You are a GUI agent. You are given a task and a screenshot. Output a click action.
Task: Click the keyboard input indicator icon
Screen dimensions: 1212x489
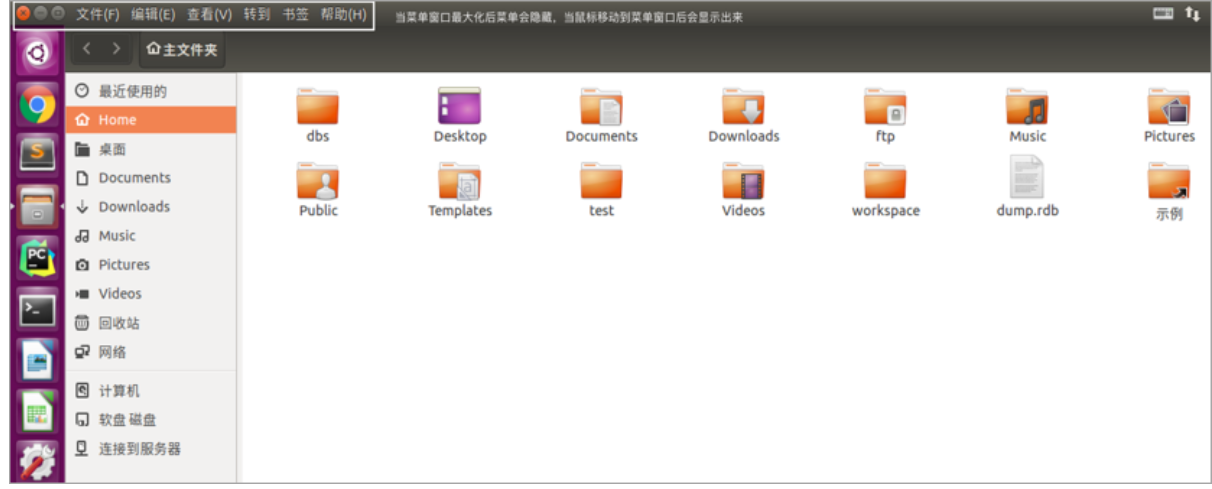tap(1162, 14)
